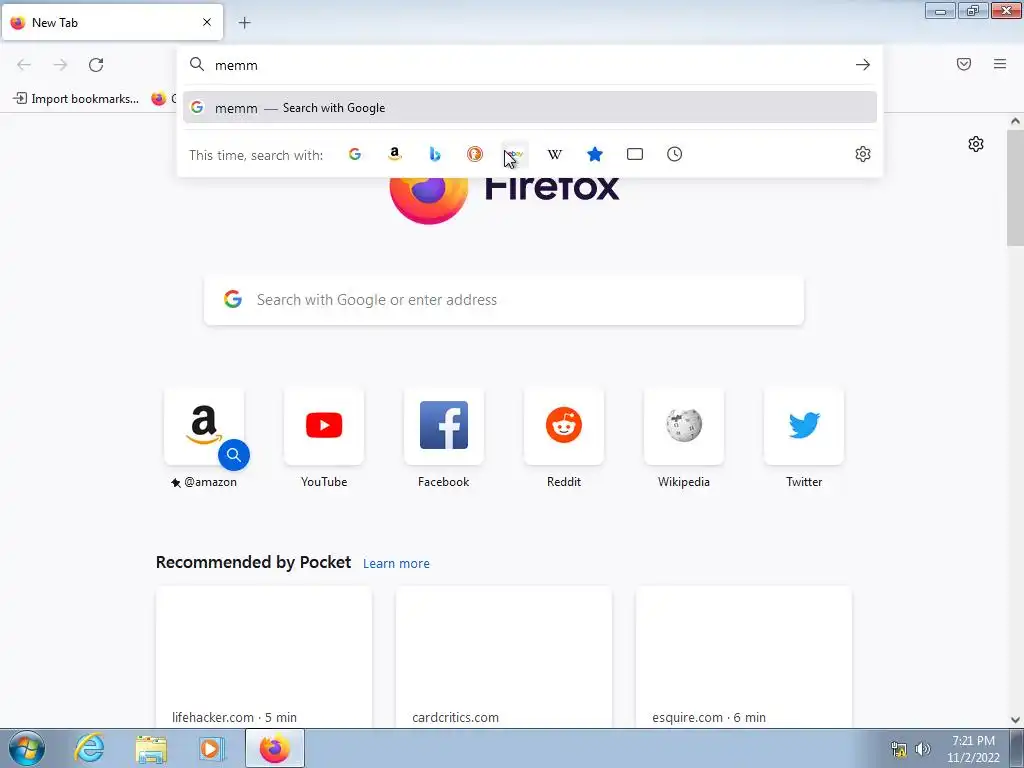This screenshot has height=768, width=1024.
Task: Close the New Tab tab
Action: [x=207, y=22]
